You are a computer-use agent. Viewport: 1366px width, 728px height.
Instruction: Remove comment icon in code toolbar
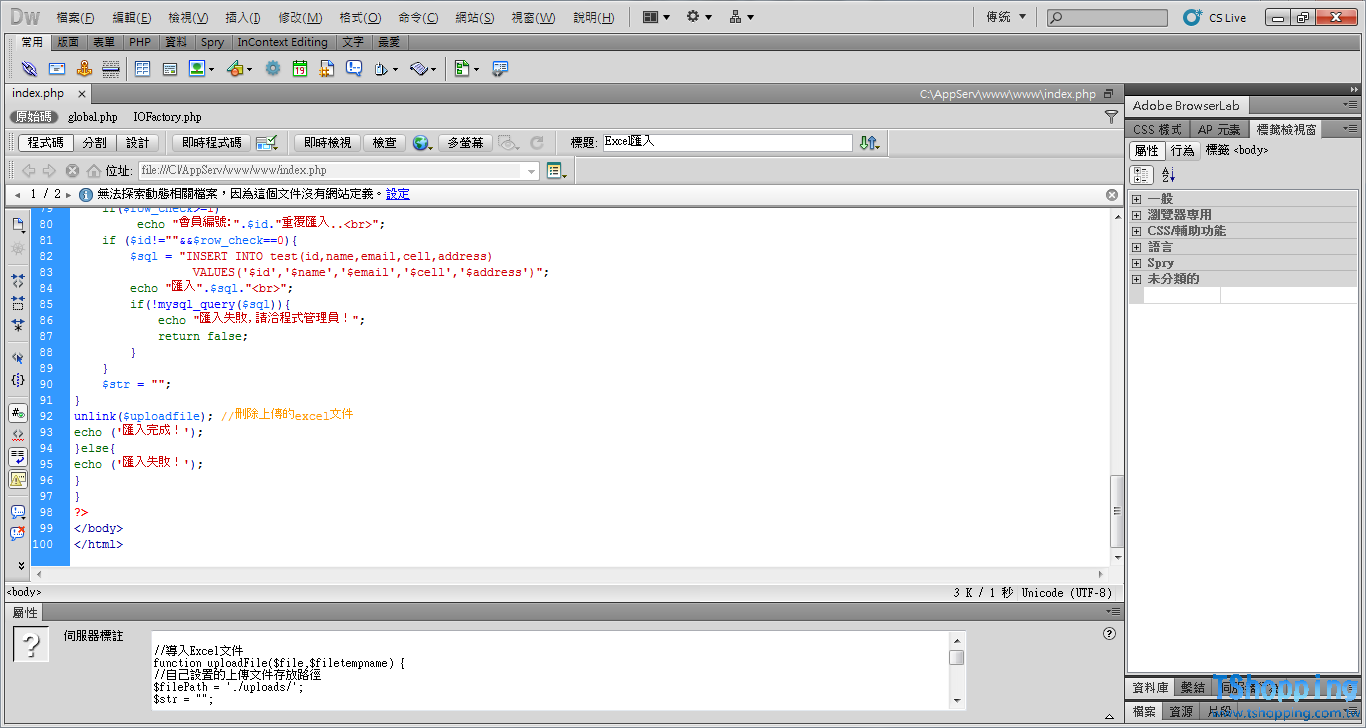coord(18,534)
